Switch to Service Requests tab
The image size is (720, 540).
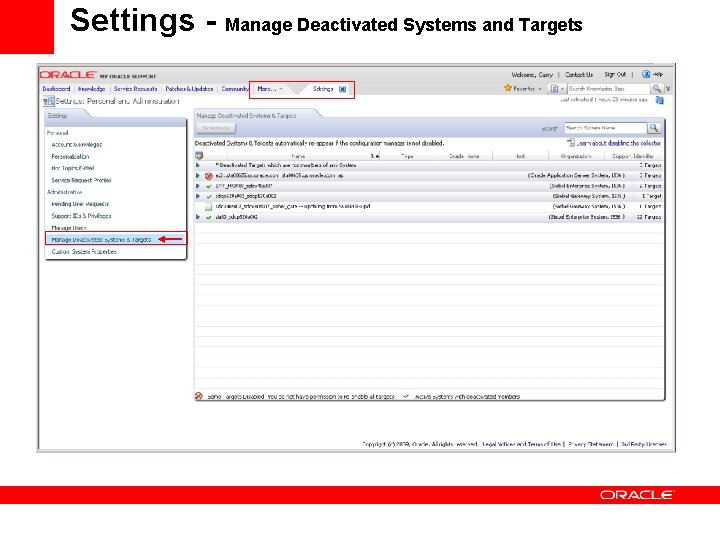[135, 89]
